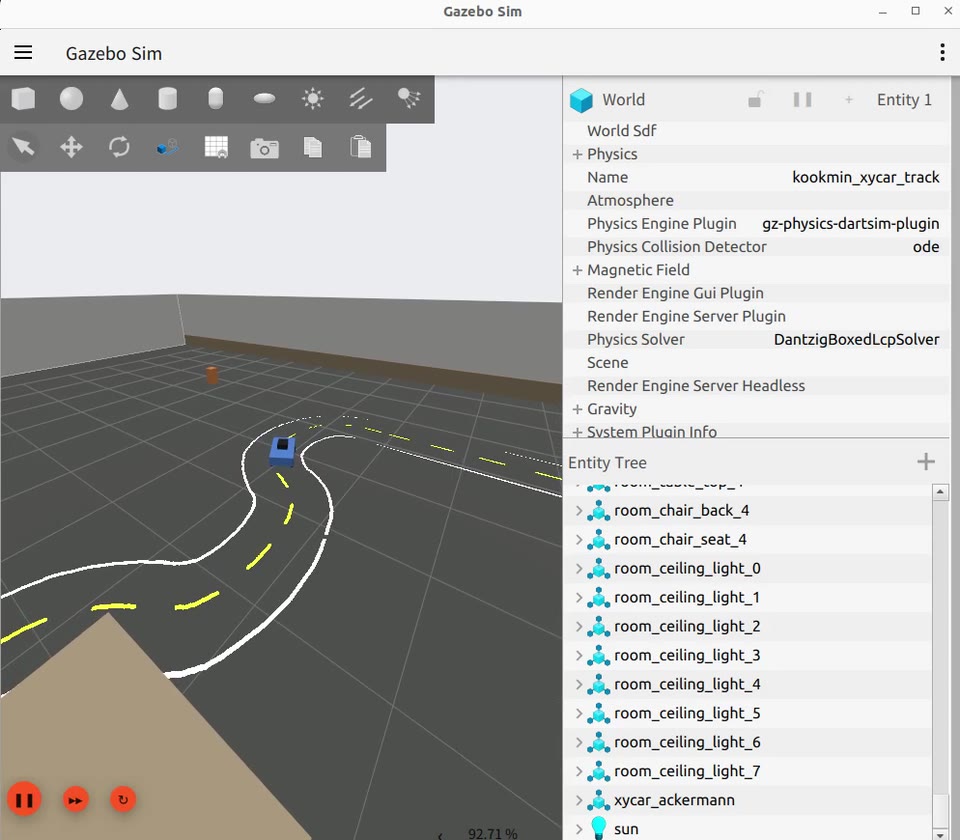Screen dimensions: 960x840
Task: Insert a sphere shape
Action: coord(71,99)
